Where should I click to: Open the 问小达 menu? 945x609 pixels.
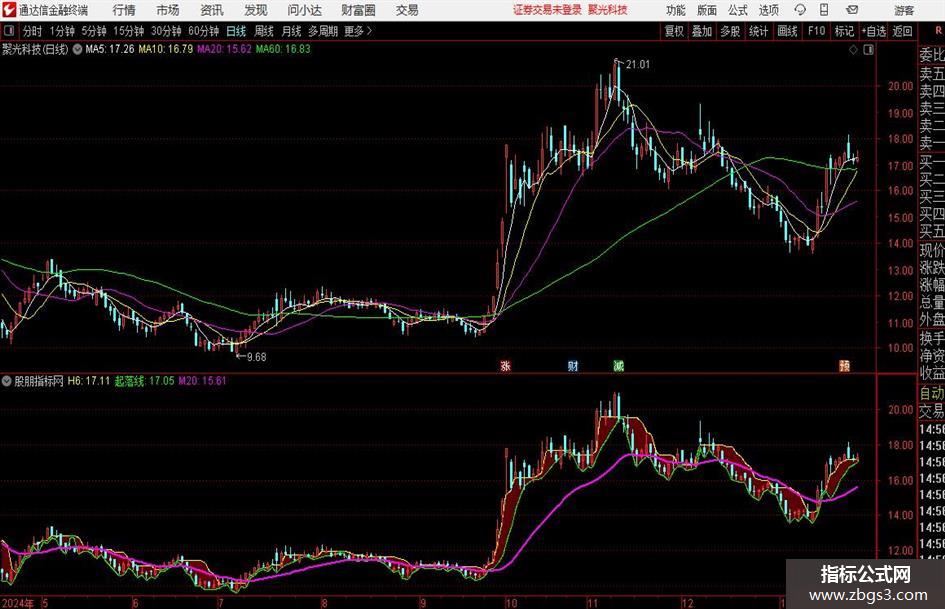coord(304,10)
